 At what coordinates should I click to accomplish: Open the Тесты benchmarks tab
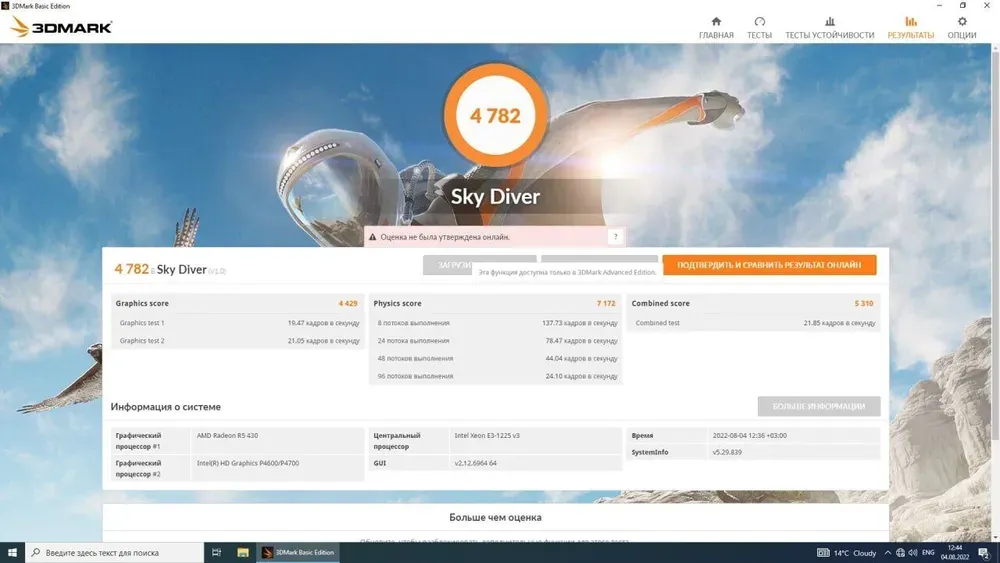click(759, 28)
